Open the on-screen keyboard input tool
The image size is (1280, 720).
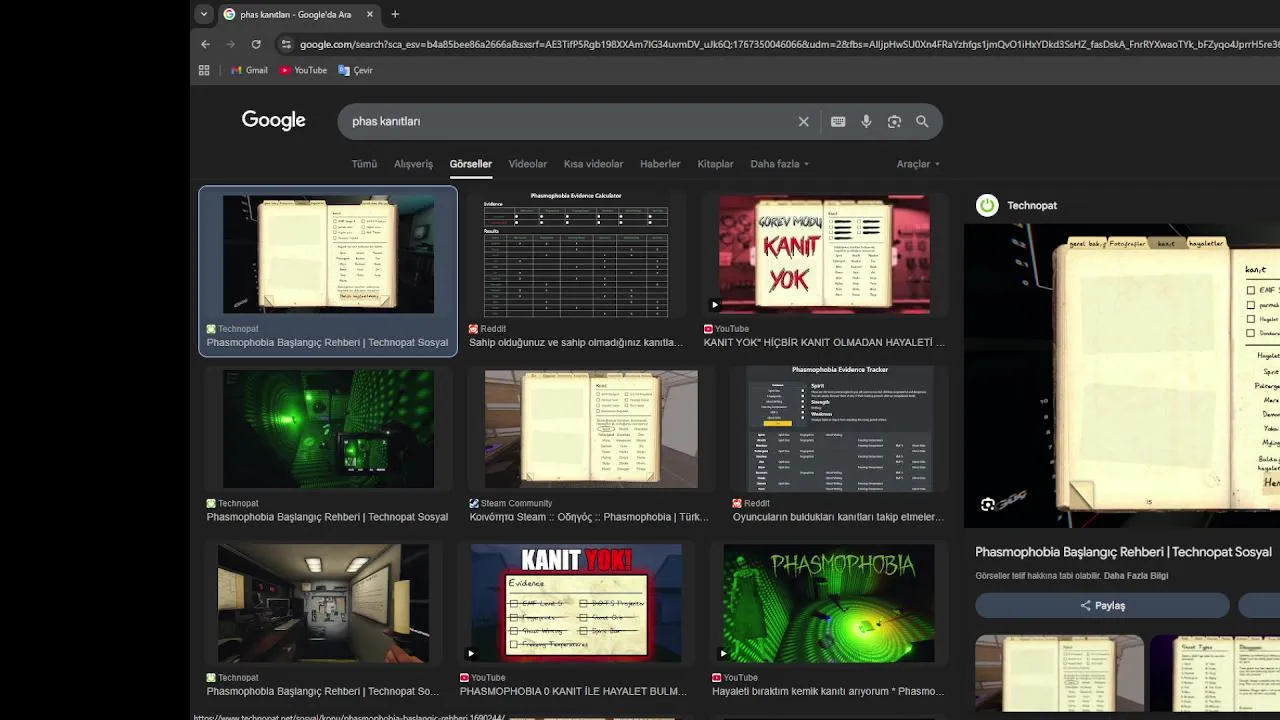point(838,121)
